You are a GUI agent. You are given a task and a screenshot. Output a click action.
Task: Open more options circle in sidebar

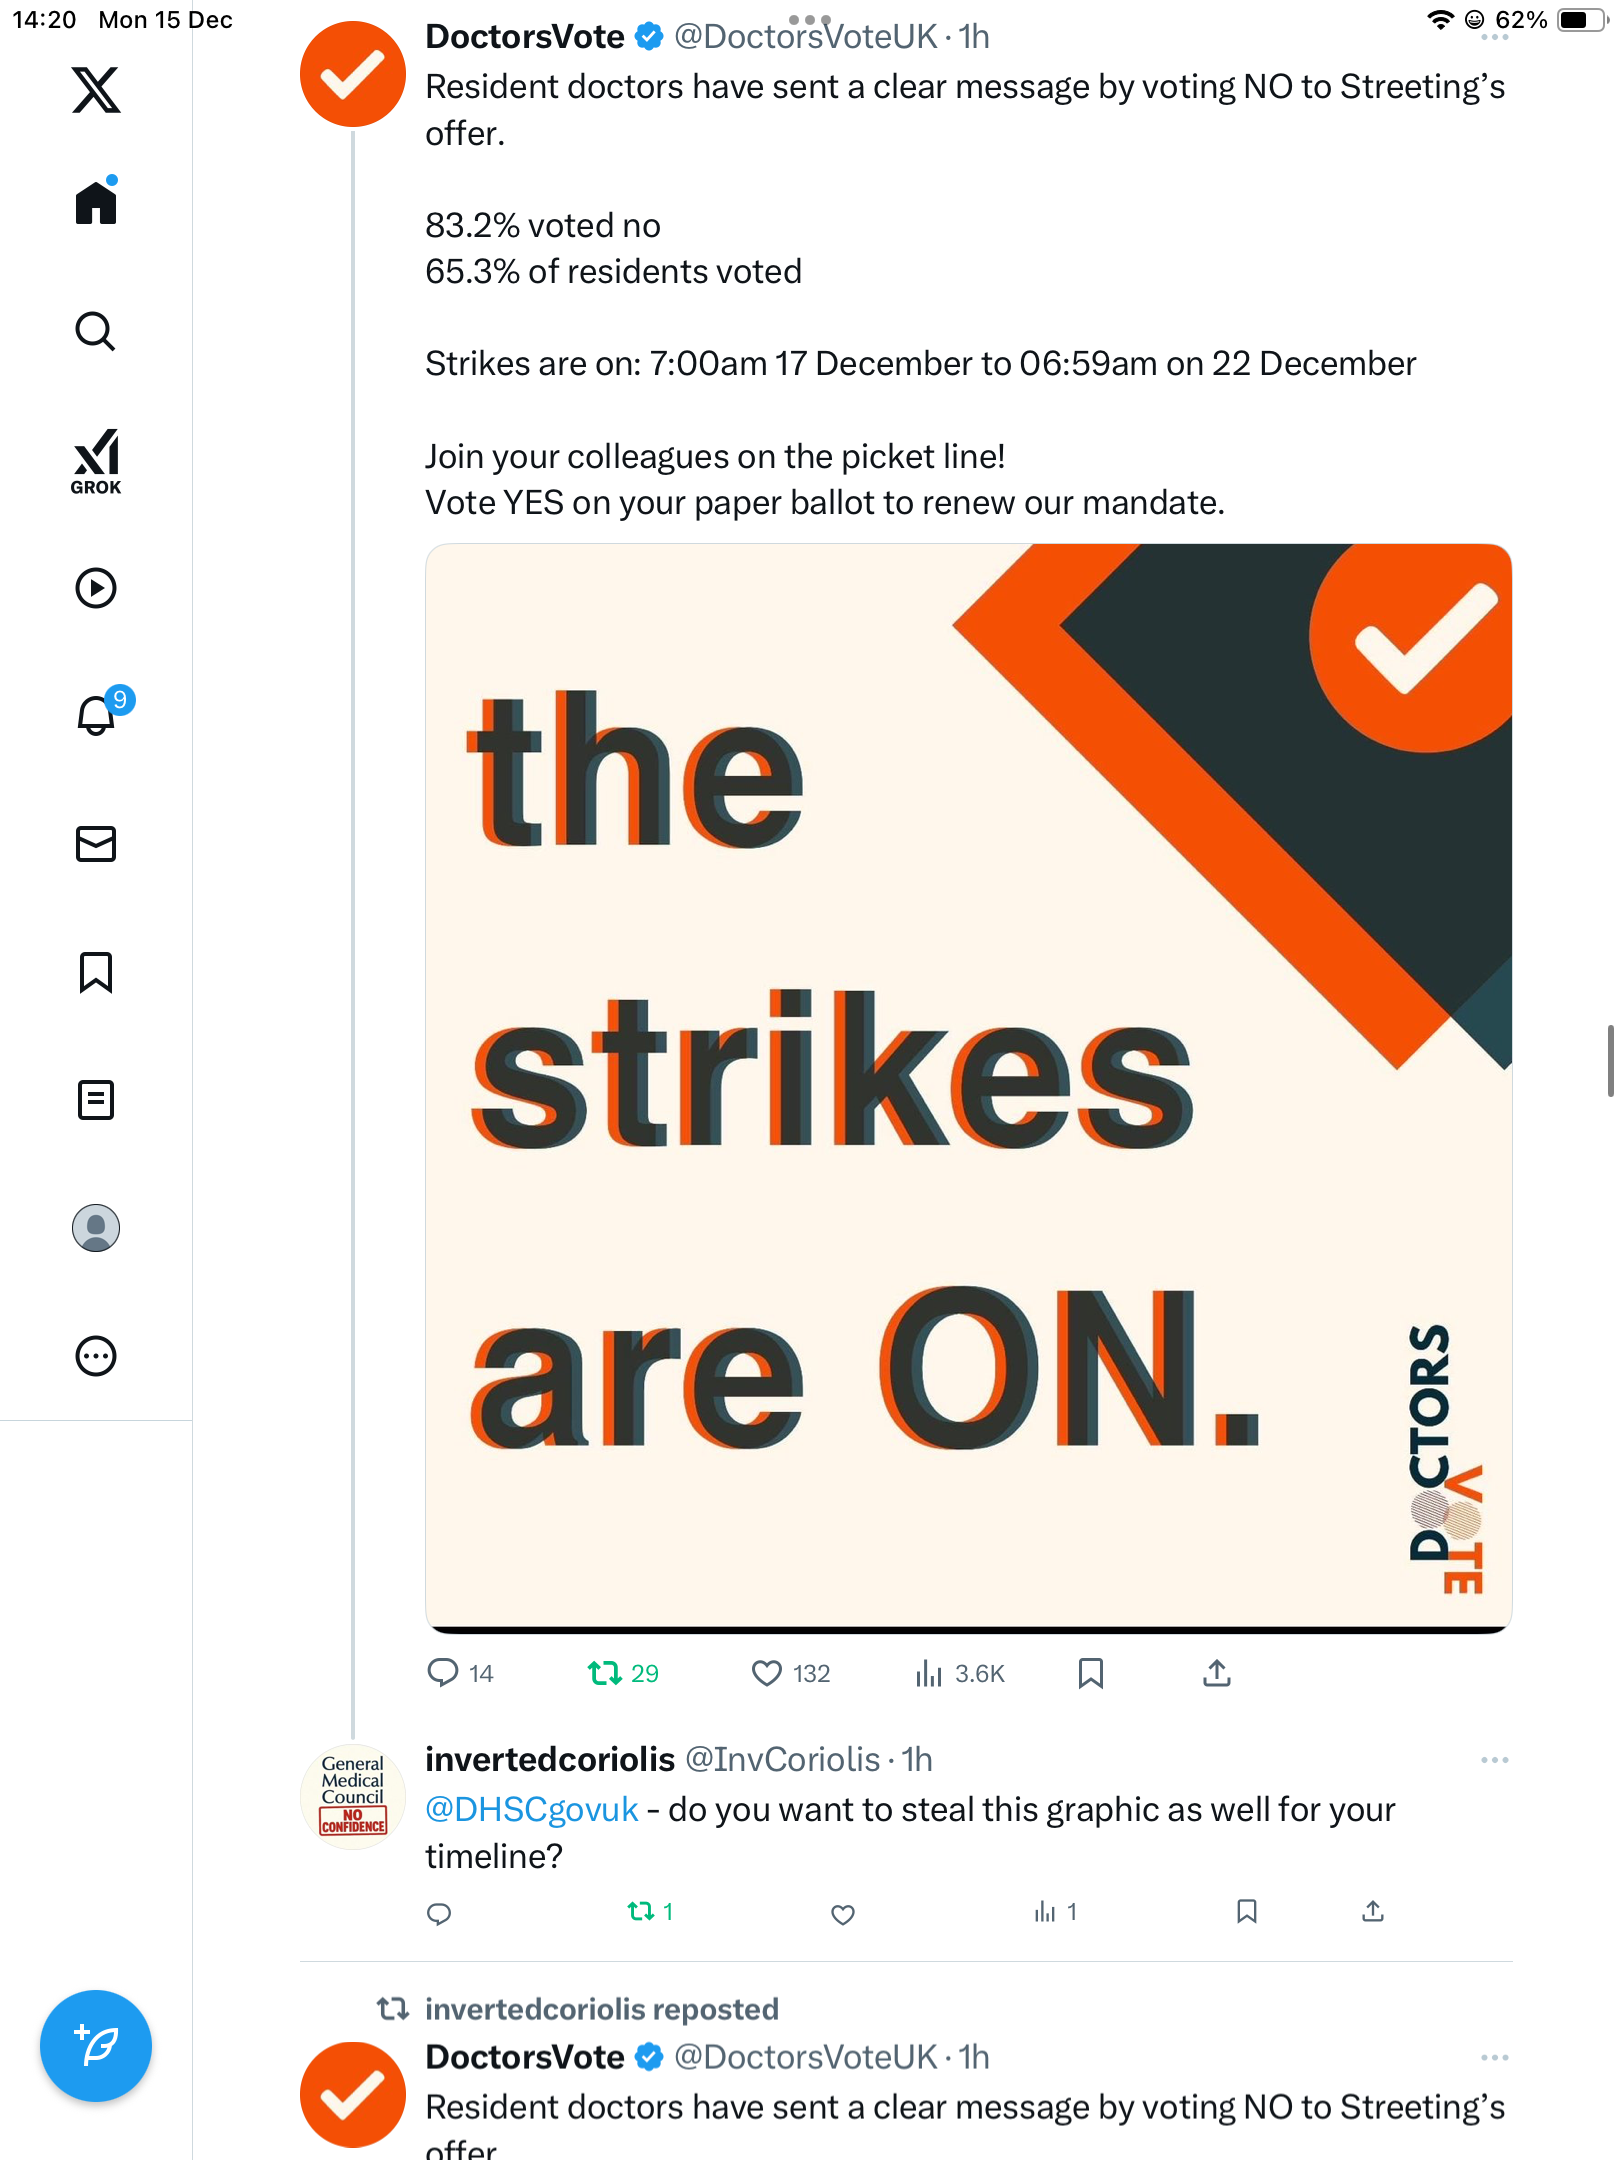pos(96,1356)
